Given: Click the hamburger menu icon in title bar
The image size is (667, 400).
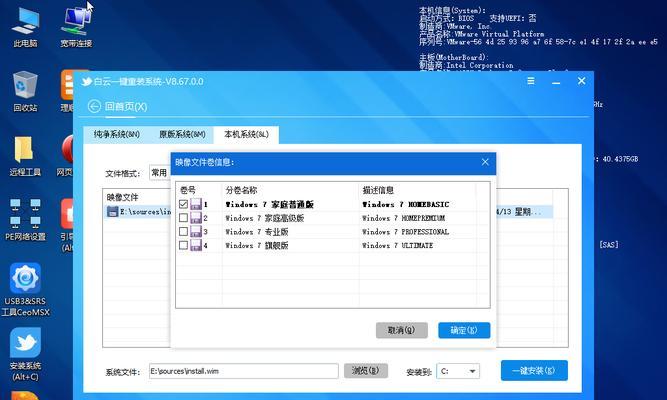Looking at the screenshot, I should tap(531, 81).
